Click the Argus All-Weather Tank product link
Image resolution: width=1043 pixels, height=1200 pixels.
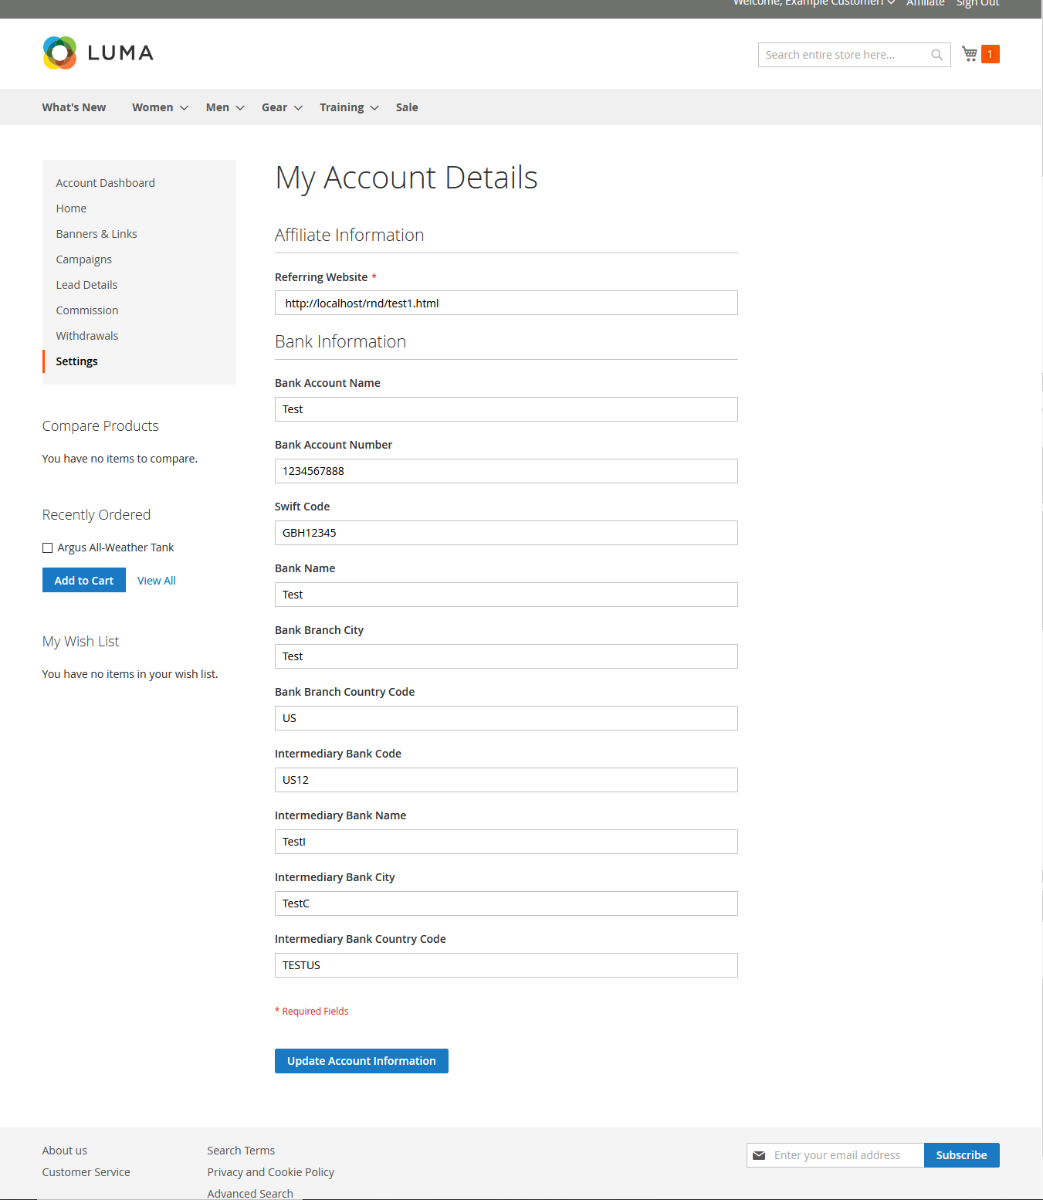pyautogui.click(x=116, y=548)
